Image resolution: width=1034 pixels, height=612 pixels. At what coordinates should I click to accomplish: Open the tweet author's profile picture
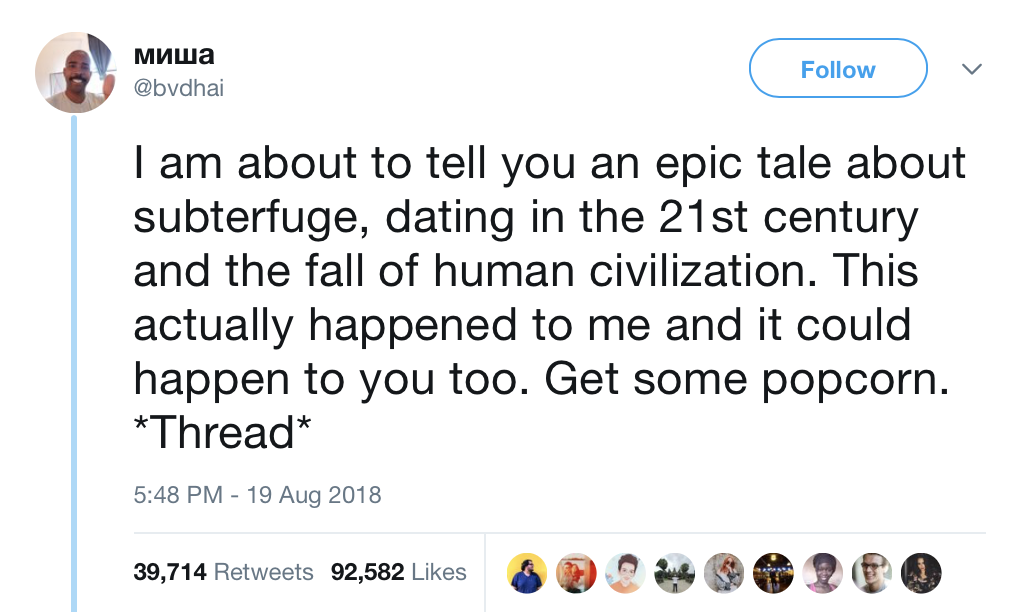click(76, 72)
